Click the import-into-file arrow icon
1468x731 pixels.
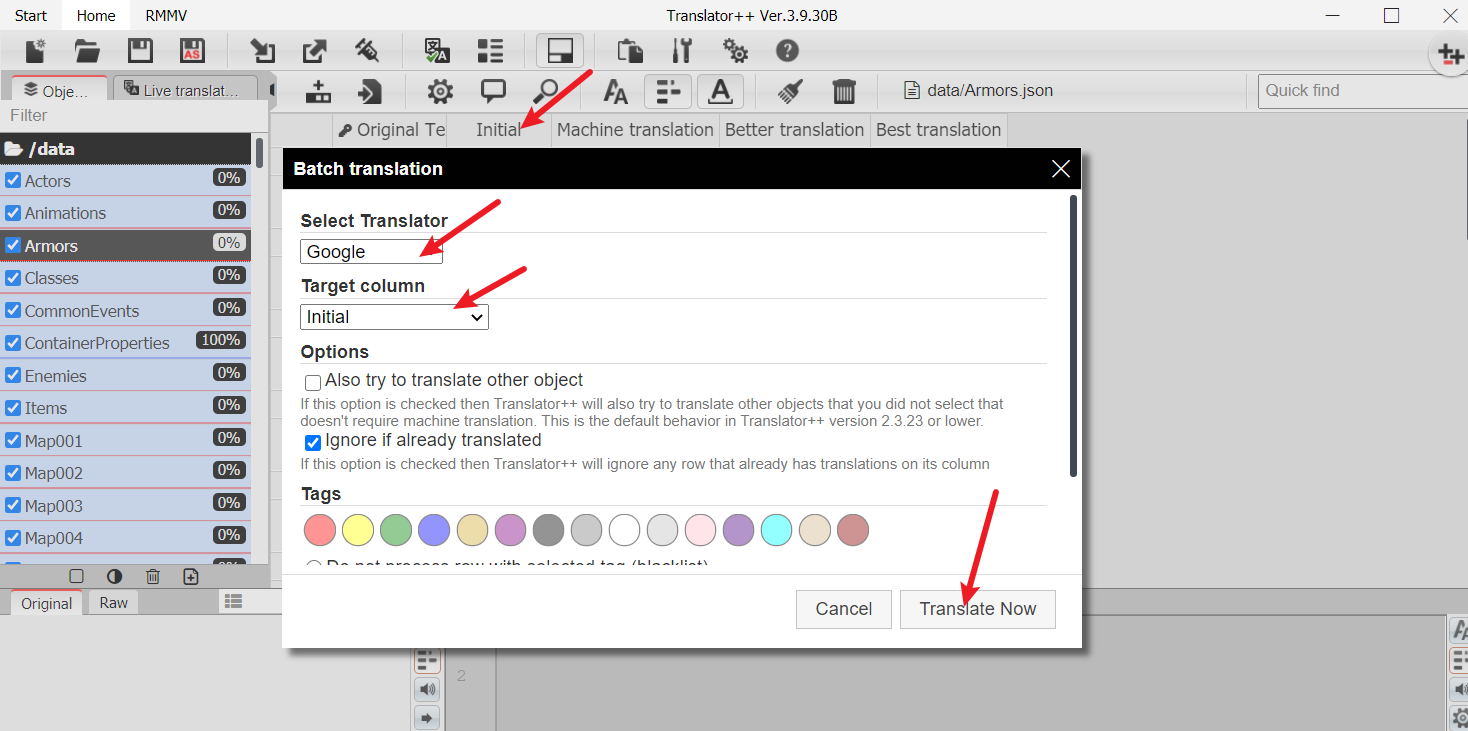coord(370,91)
